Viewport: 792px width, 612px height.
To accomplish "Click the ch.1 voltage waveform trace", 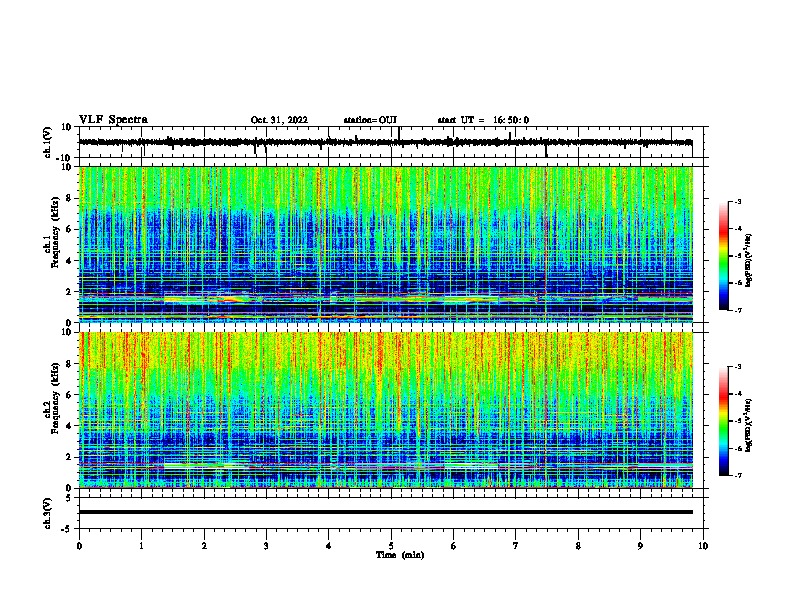I will point(386,142).
